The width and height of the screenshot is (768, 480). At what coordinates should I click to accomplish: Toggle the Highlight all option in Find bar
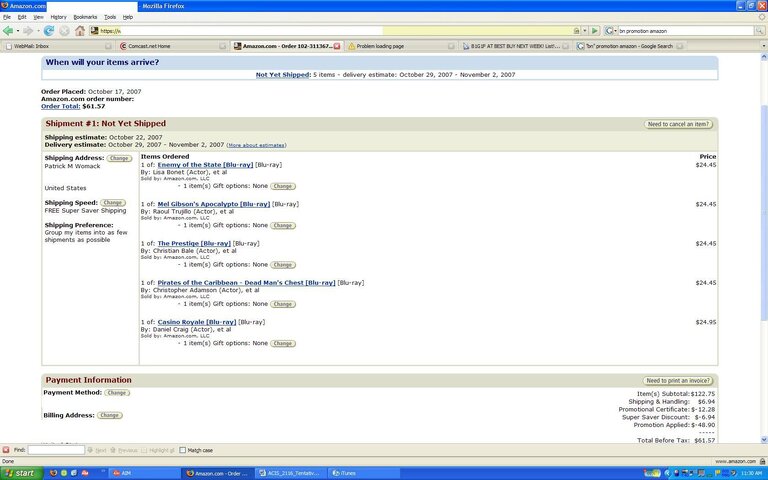coord(158,450)
